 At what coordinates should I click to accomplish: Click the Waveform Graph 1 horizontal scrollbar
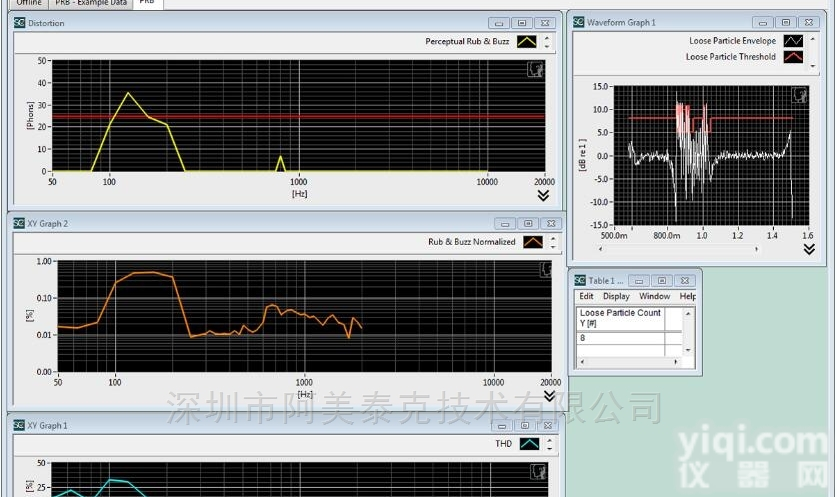point(700,249)
